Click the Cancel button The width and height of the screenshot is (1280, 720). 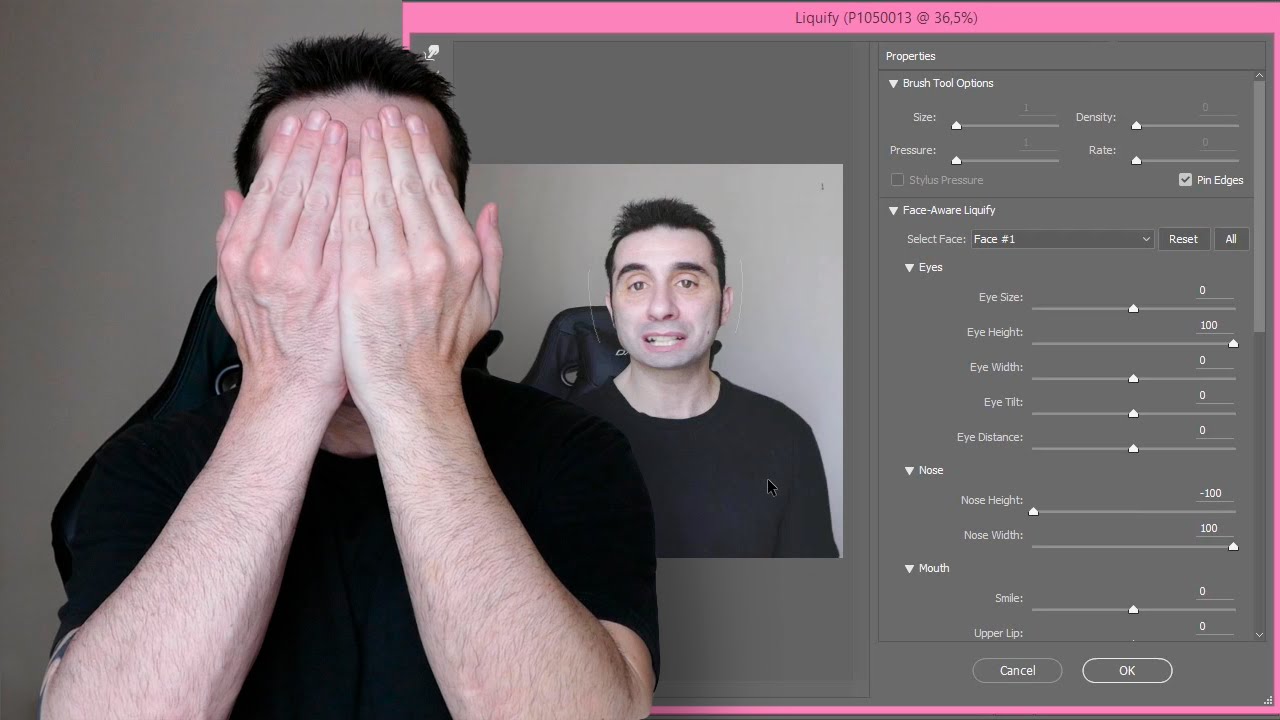pyautogui.click(x=1017, y=671)
